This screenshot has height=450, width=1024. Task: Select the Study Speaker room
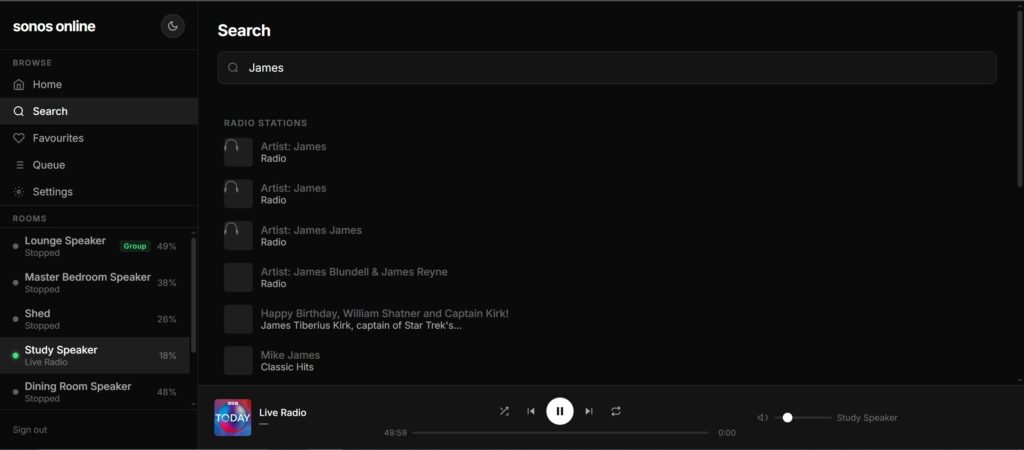pyautogui.click(x=95, y=355)
